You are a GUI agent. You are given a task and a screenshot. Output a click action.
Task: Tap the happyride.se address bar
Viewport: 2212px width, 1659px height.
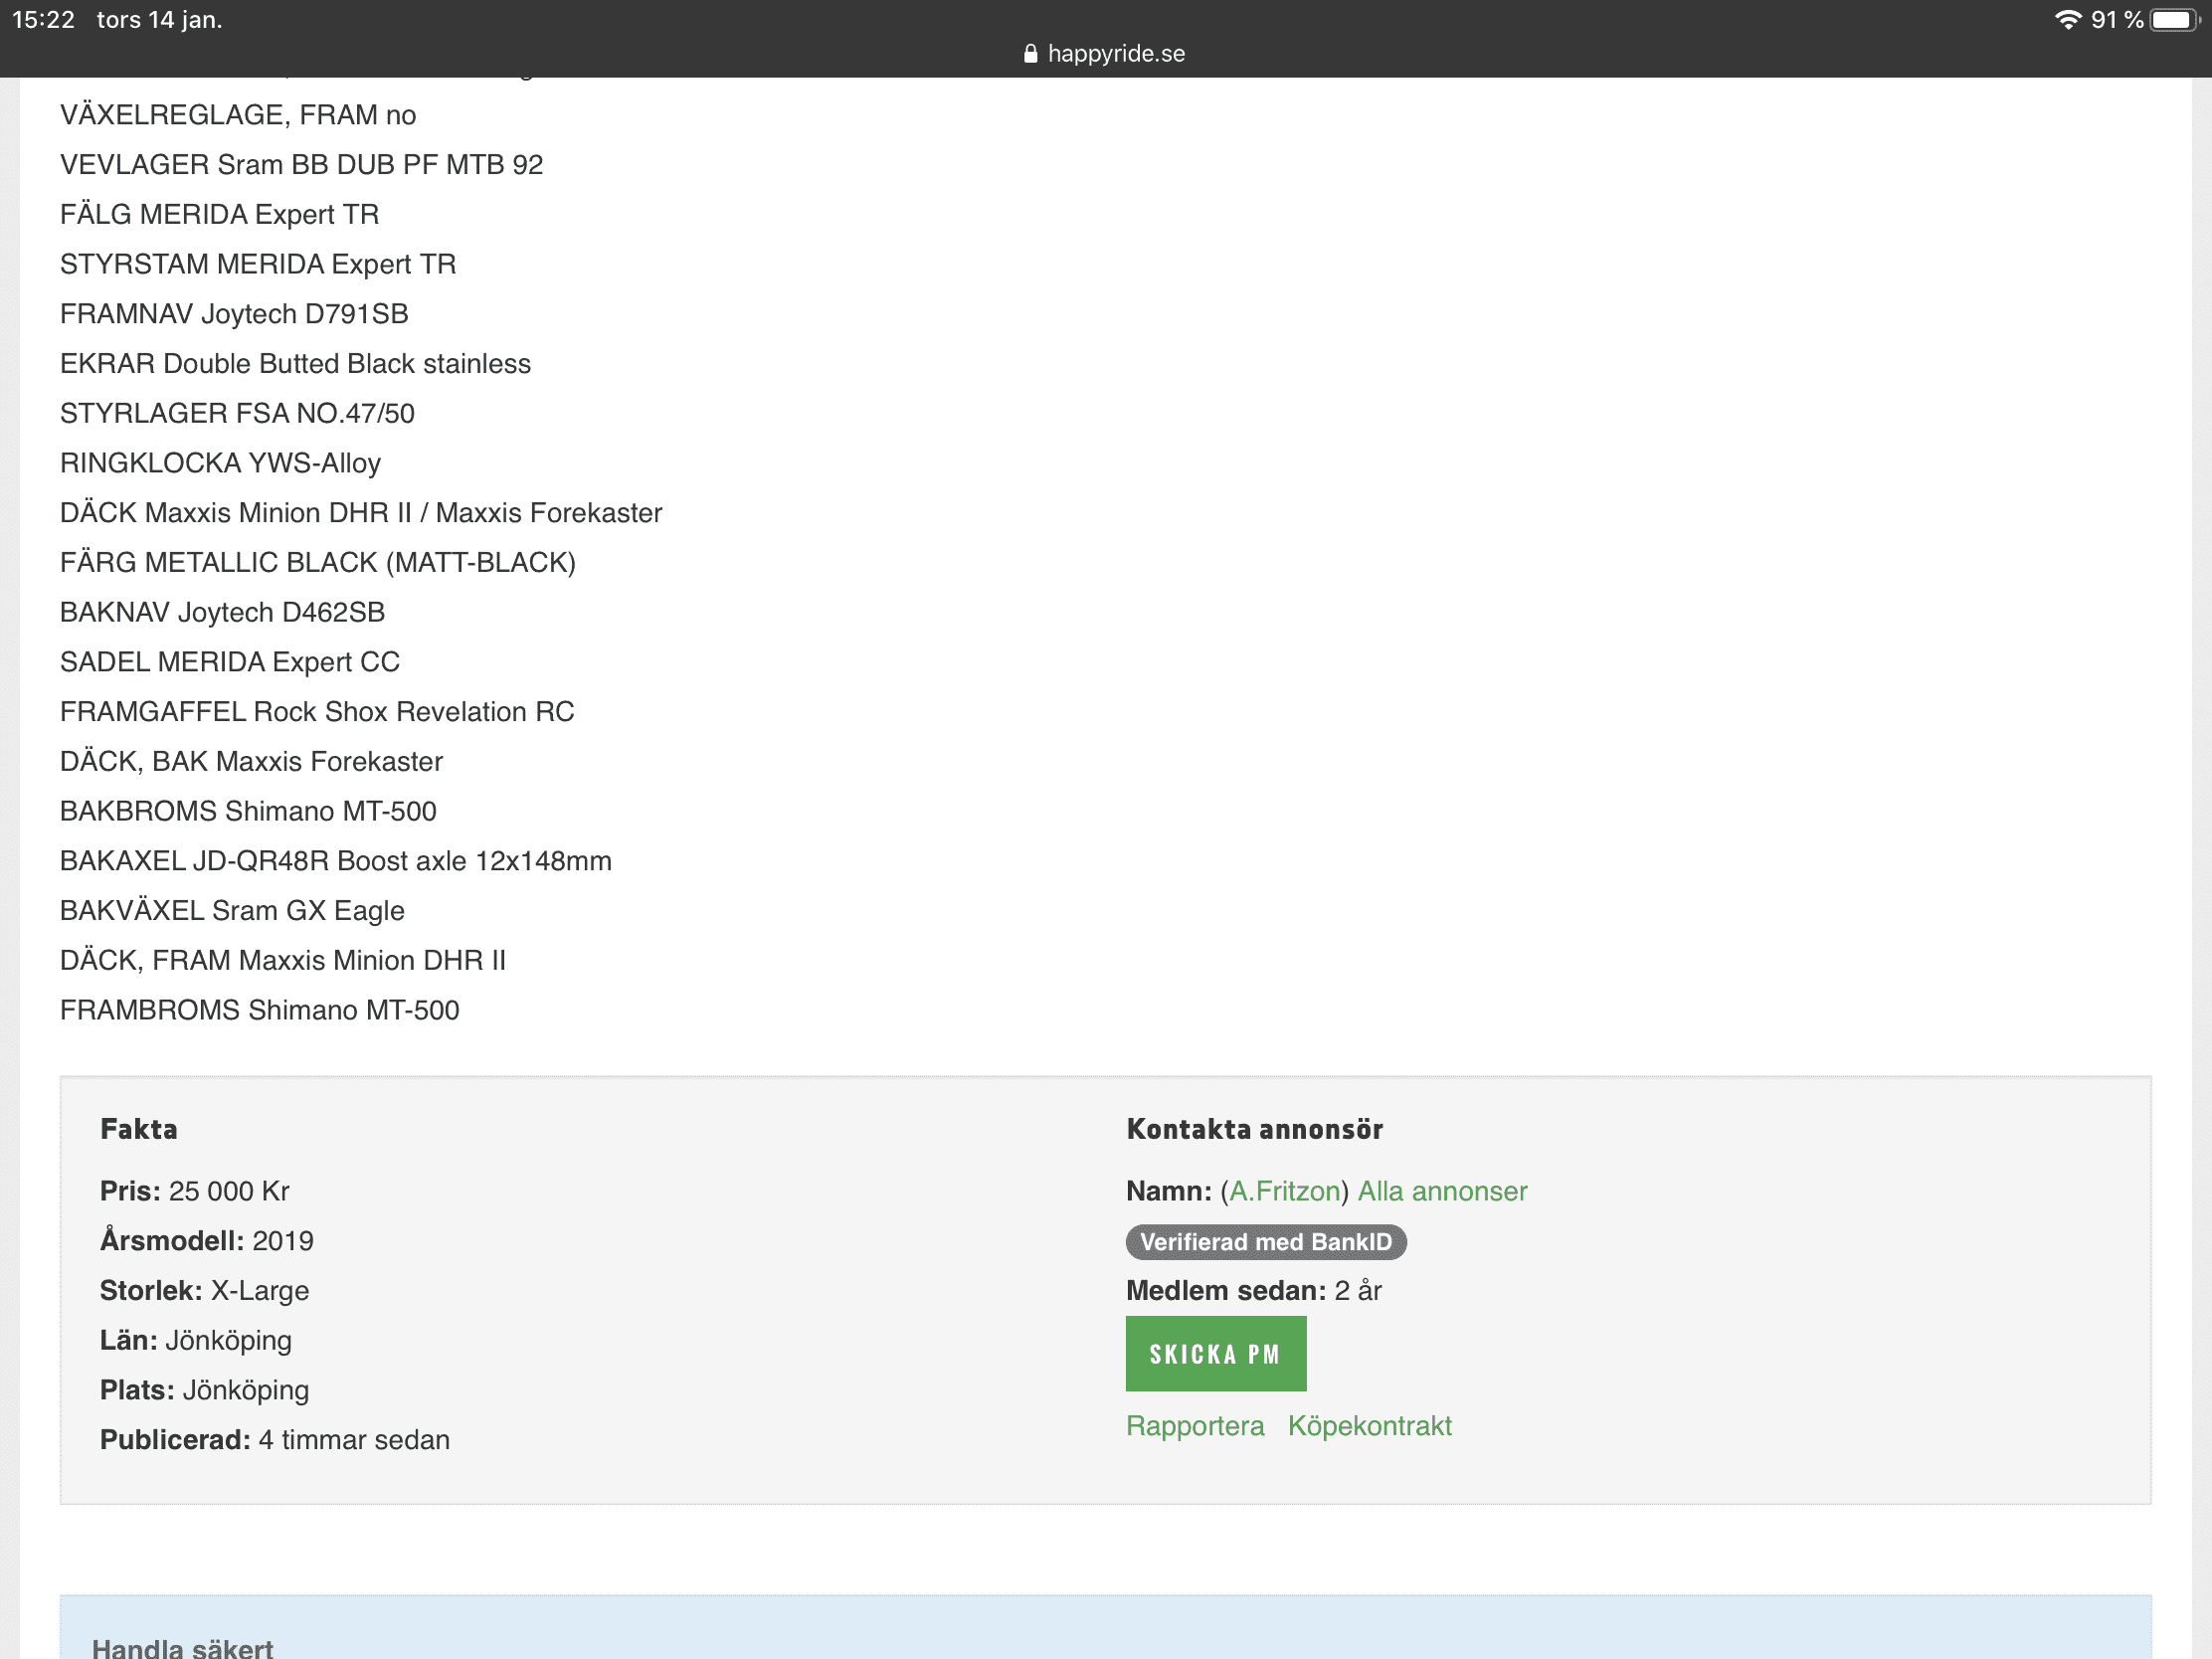[x=1116, y=54]
